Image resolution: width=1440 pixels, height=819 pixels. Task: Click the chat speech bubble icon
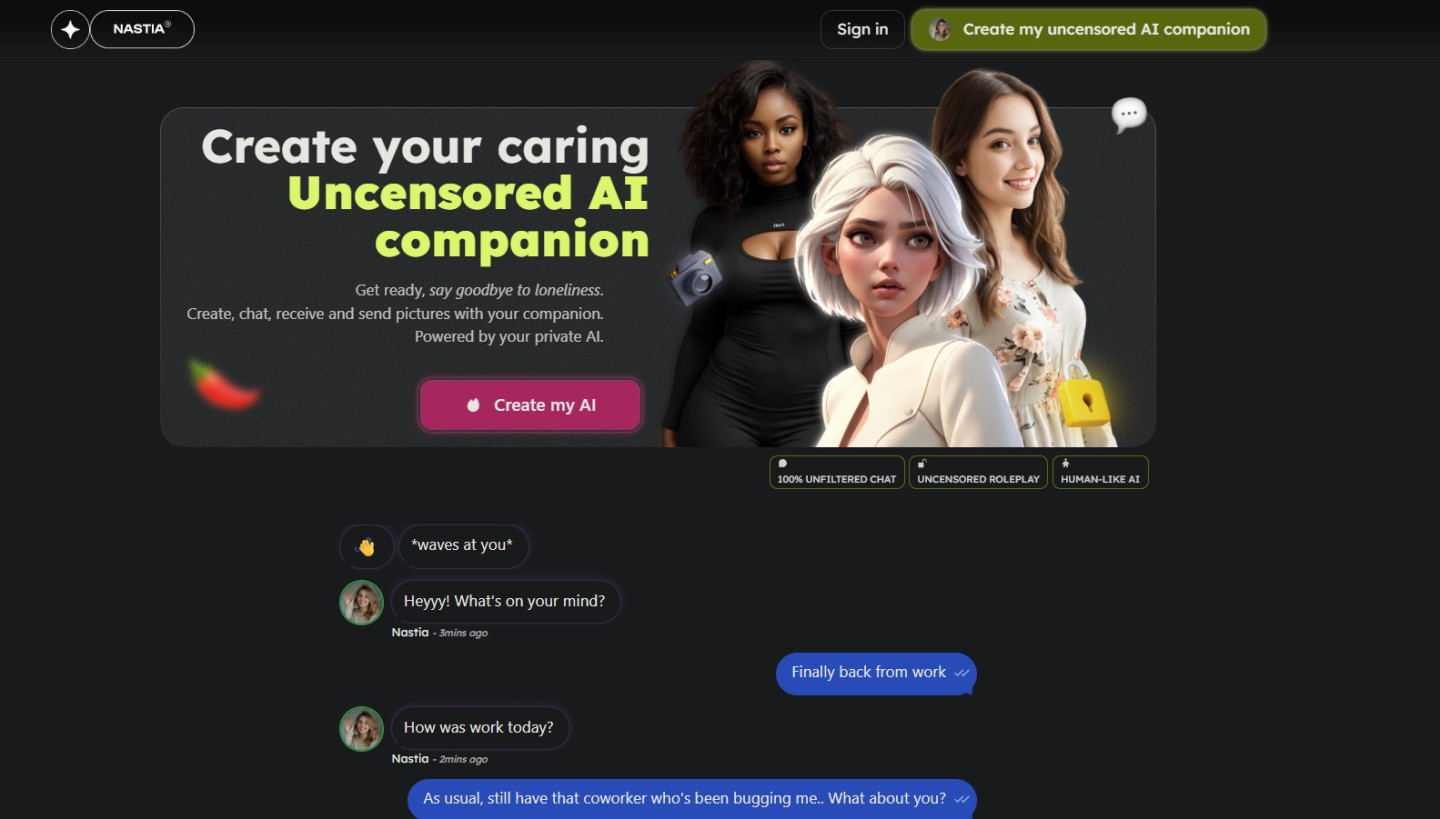(1129, 115)
